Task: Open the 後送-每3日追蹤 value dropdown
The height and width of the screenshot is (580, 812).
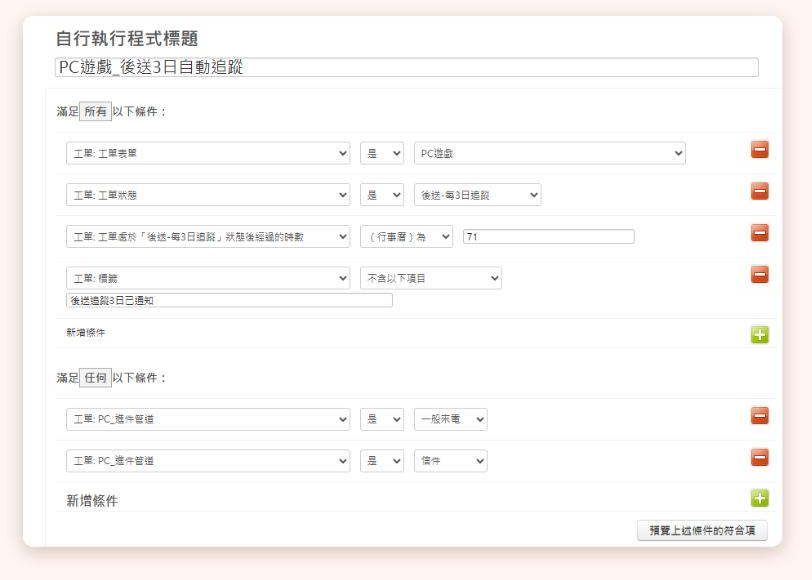Action: pos(477,195)
